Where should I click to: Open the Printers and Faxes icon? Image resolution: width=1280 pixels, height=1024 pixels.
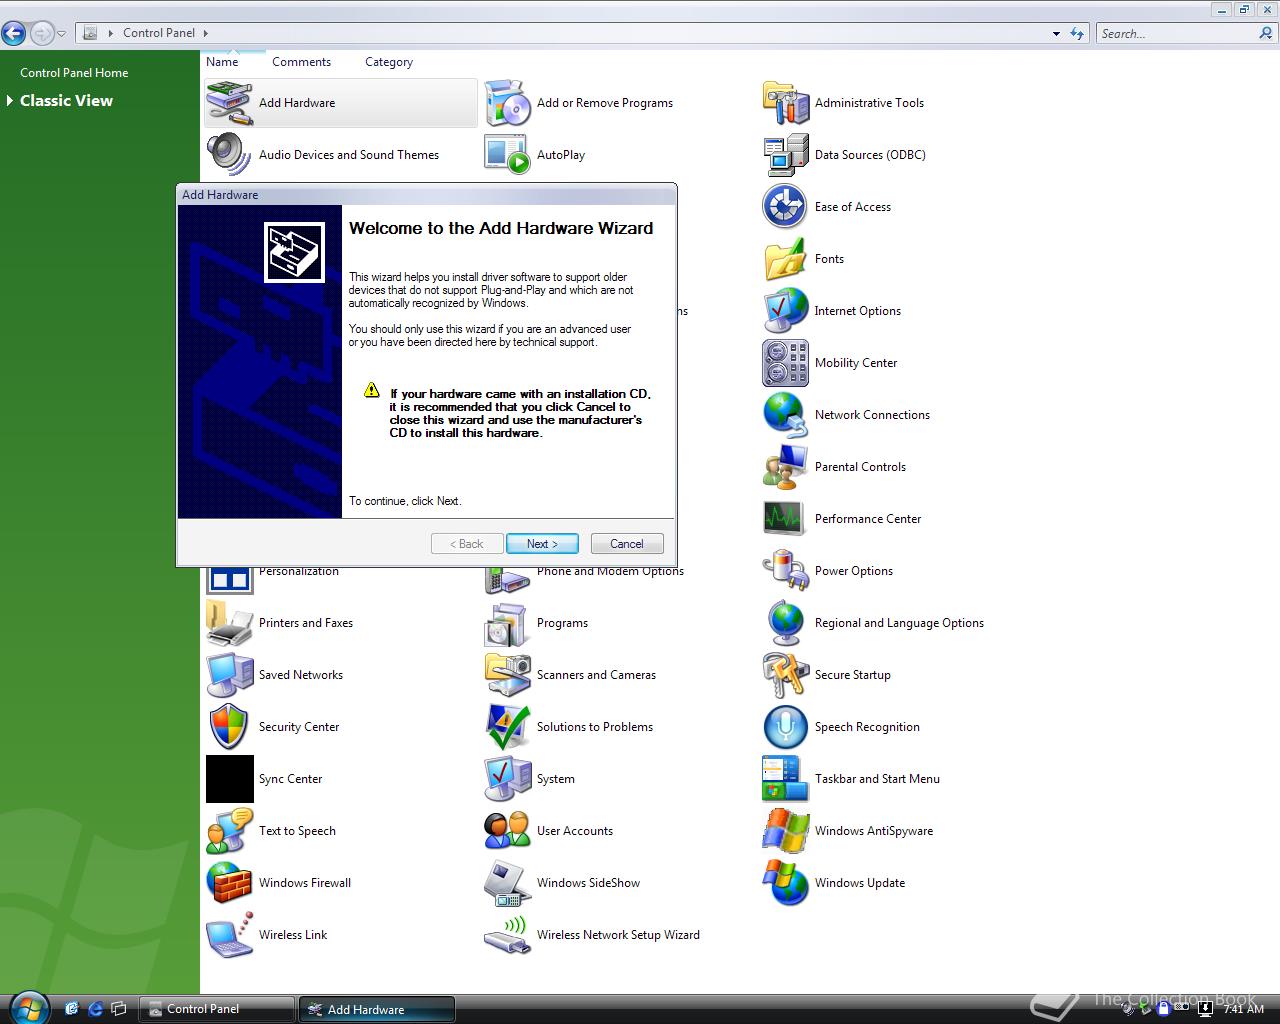click(x=229, y=623)
